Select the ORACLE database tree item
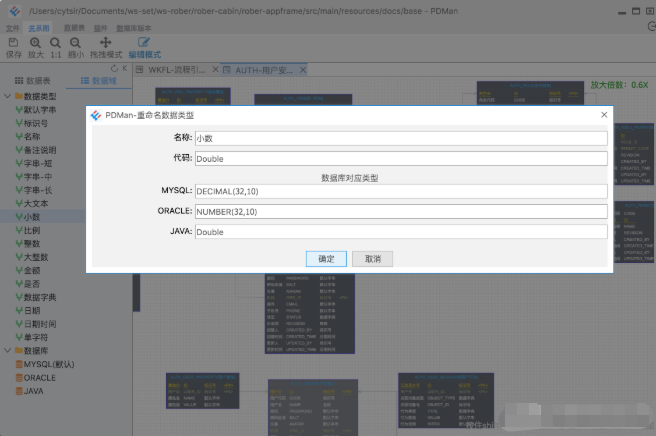Screen dimensions: 656x436 36,378
